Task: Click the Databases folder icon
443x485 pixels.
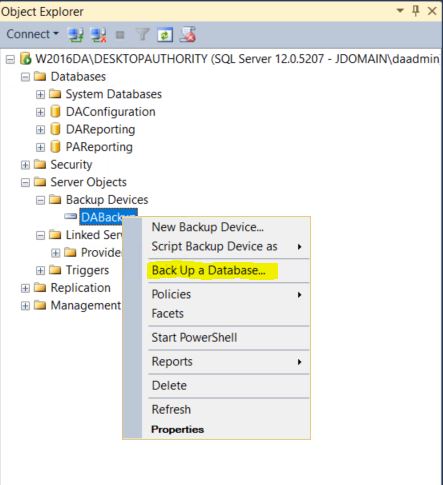Action: (x=40, y=76)
